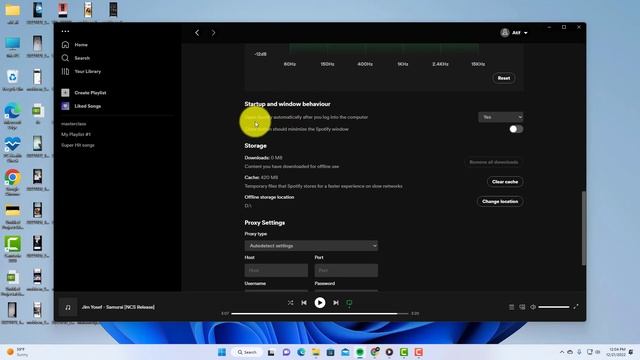Open the Windows Start menu
The height and width of the screenshot is (360, 640).
222,352
